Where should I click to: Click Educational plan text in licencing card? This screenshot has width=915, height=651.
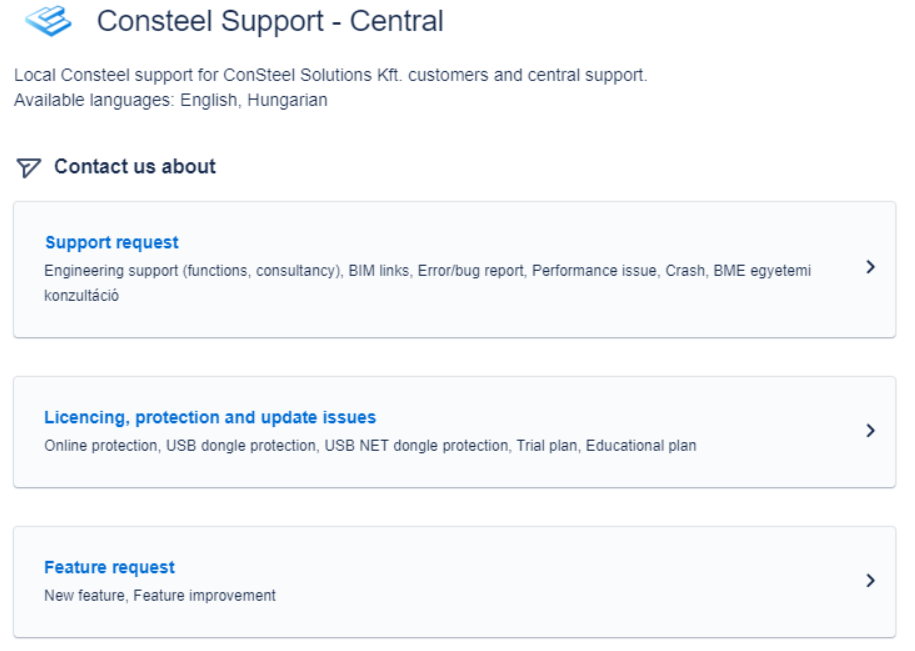(x=641, y=446)
